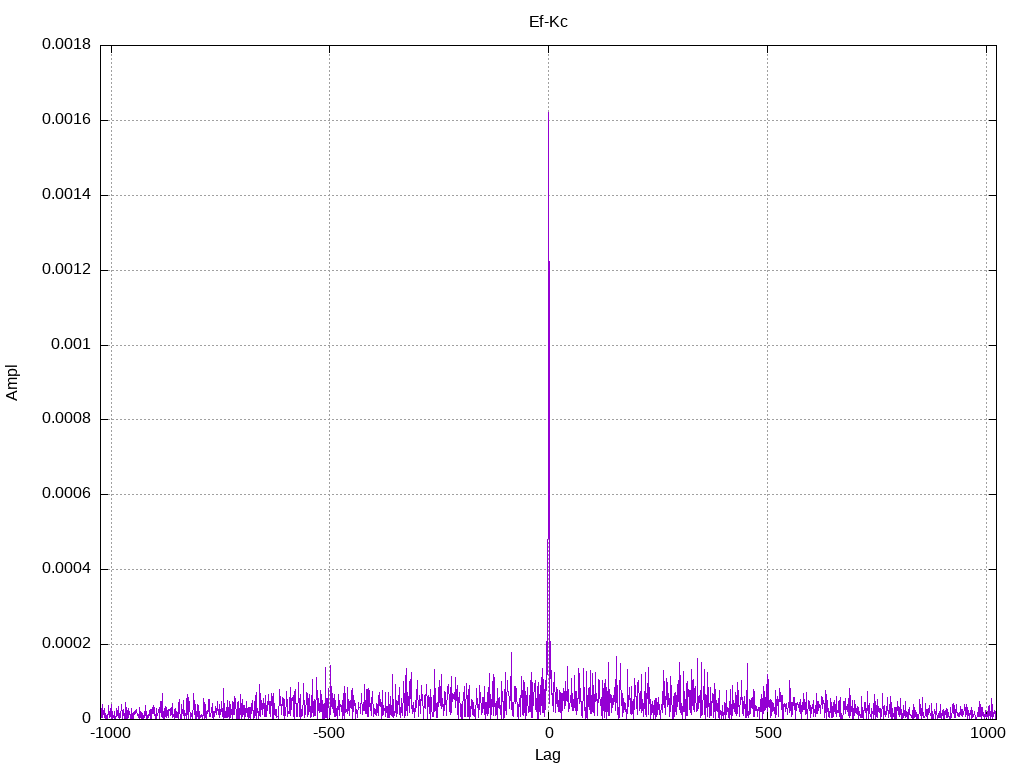This screenshot has height=768, width=1024.
Task: Click x-axis tick label 500
Action: [768, 733]
